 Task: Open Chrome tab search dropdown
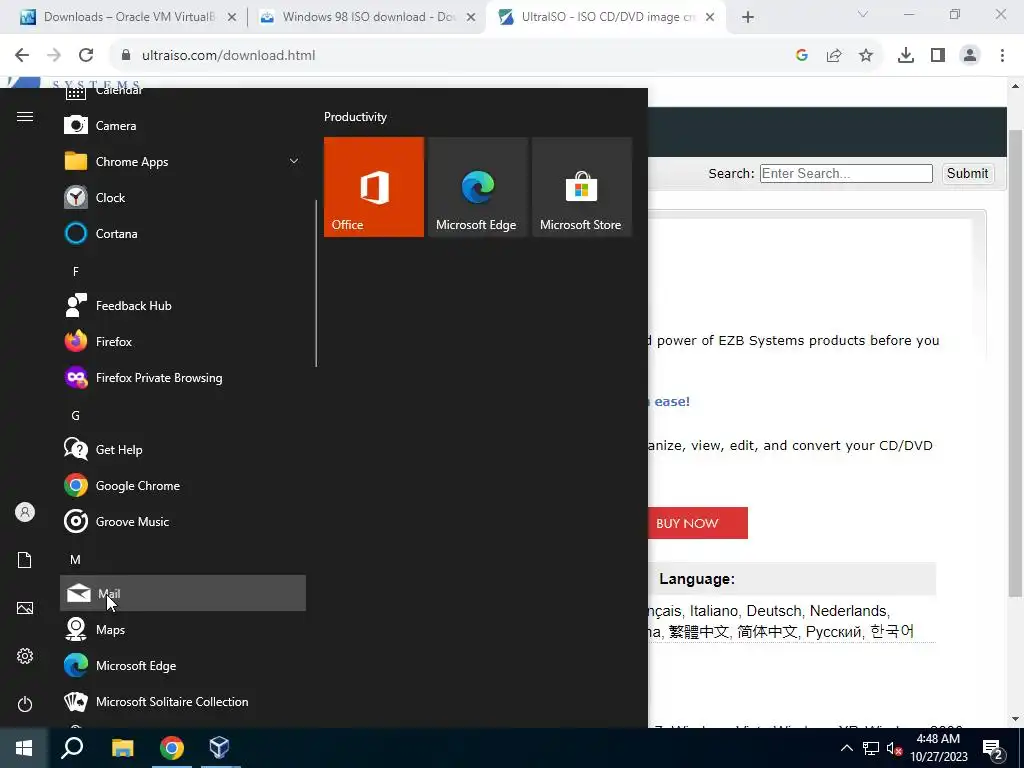tap(863, 14)
